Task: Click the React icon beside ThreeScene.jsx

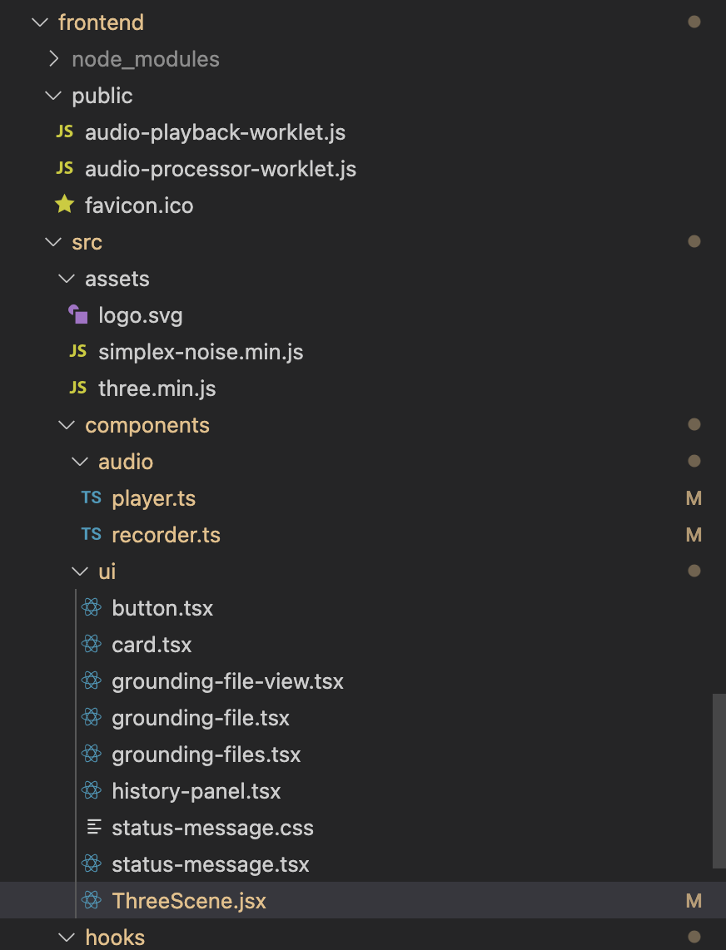Action: (92, 900)
